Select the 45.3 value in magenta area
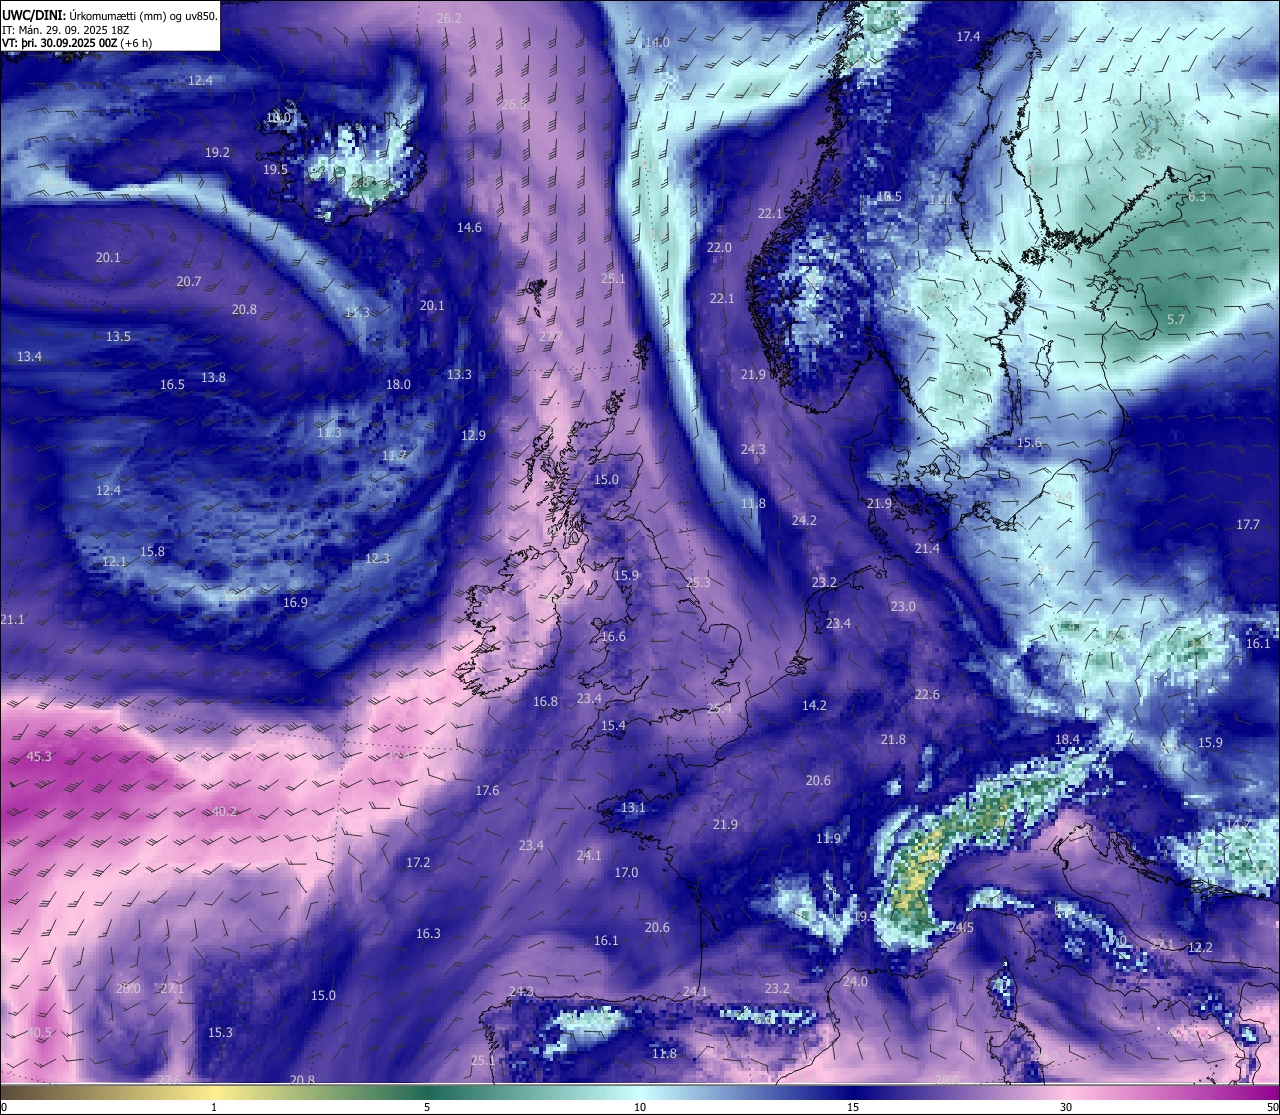 click(x=39, y=757)
